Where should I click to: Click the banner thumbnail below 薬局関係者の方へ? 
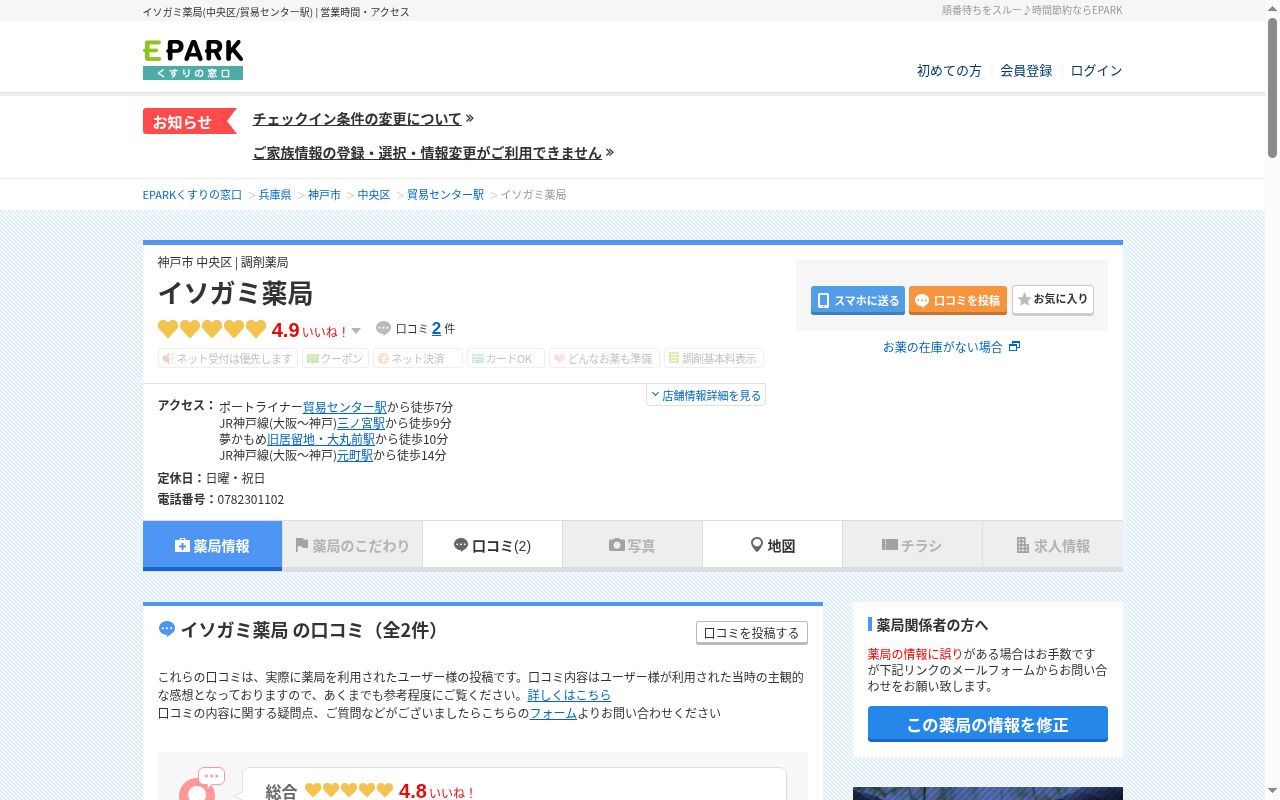(988, 794)
